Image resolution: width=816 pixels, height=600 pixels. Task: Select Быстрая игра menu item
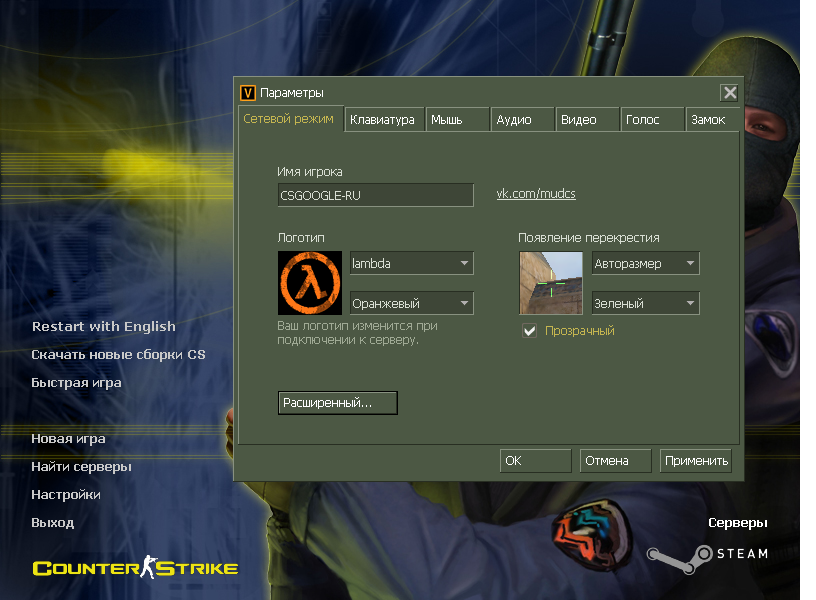(x=76, y=382)
